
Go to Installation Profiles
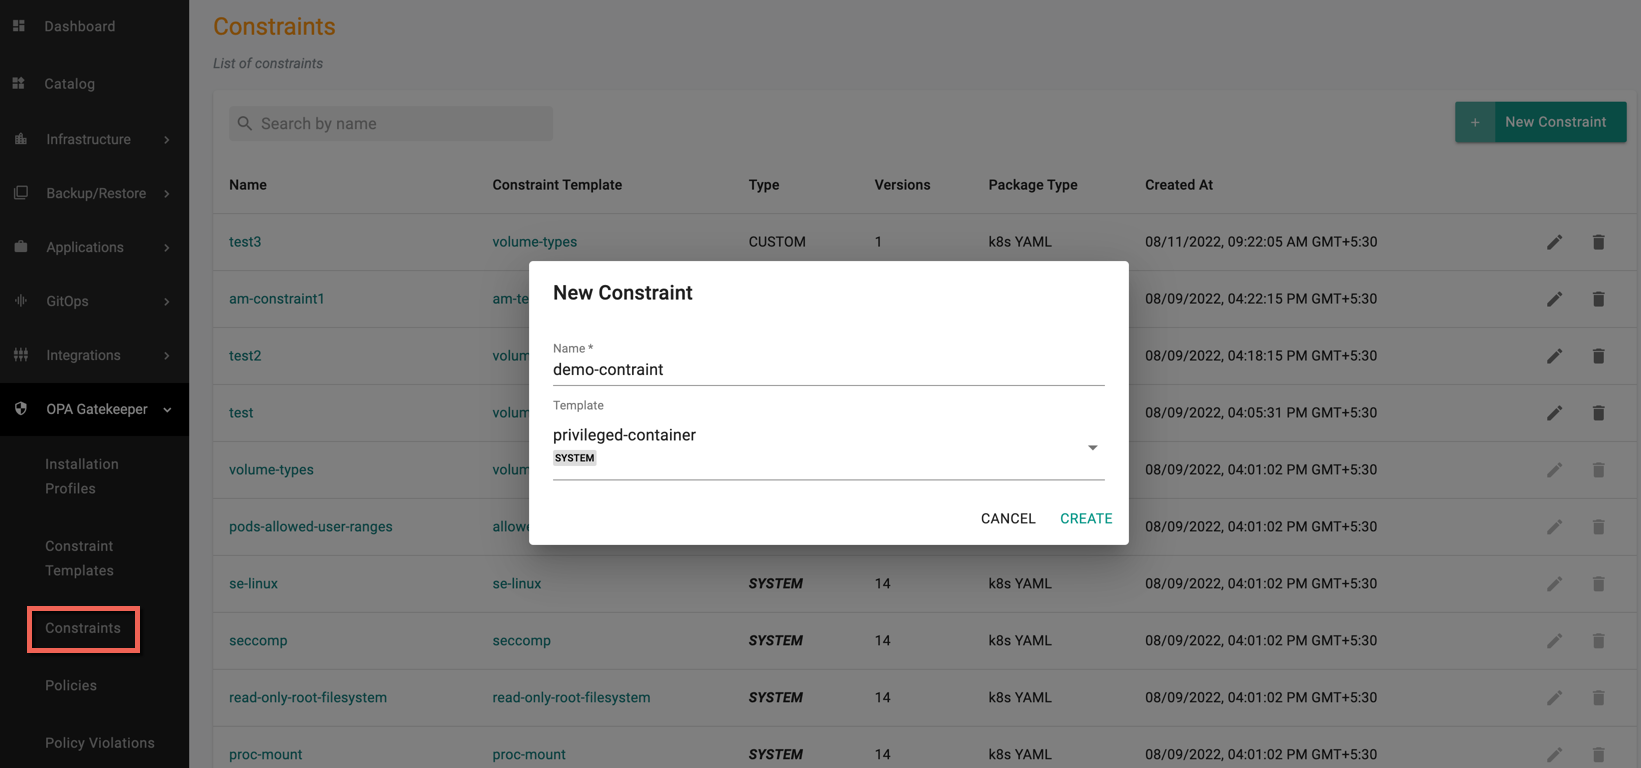click(x=82, y=476)
